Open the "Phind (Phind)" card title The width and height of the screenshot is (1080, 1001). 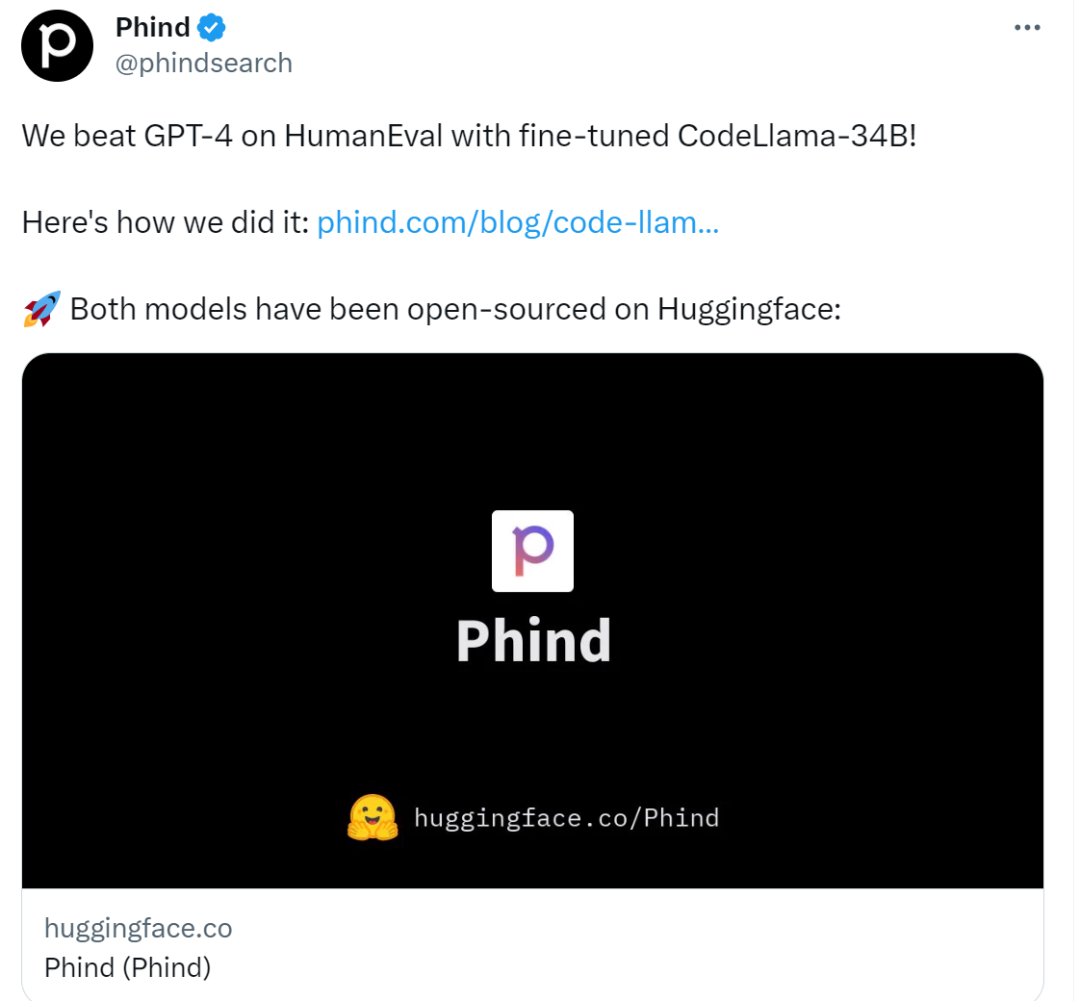tap(127, 967)
